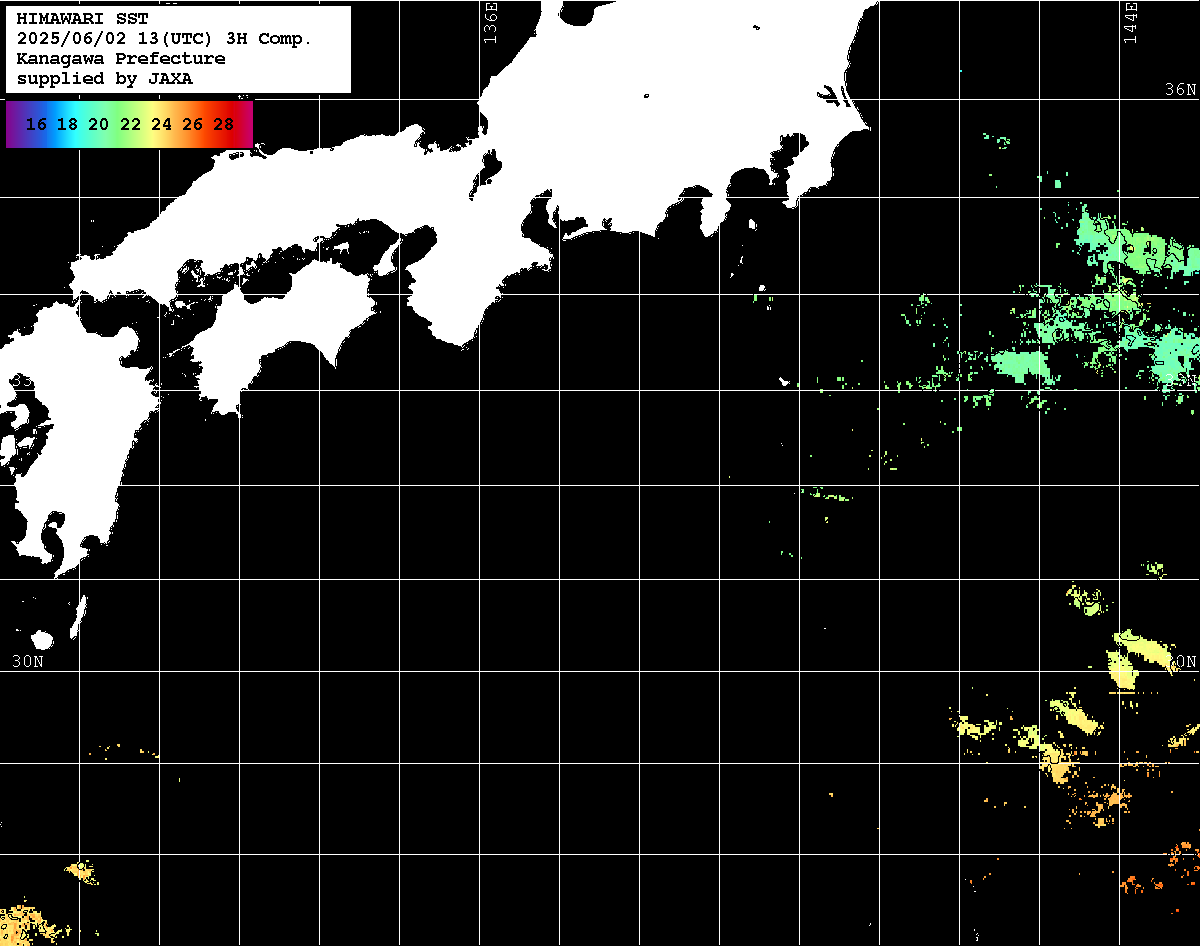Click the full 30N latitude label
Screen dimensions: 1200x946
pyautogui.click(x=28, y=661)
